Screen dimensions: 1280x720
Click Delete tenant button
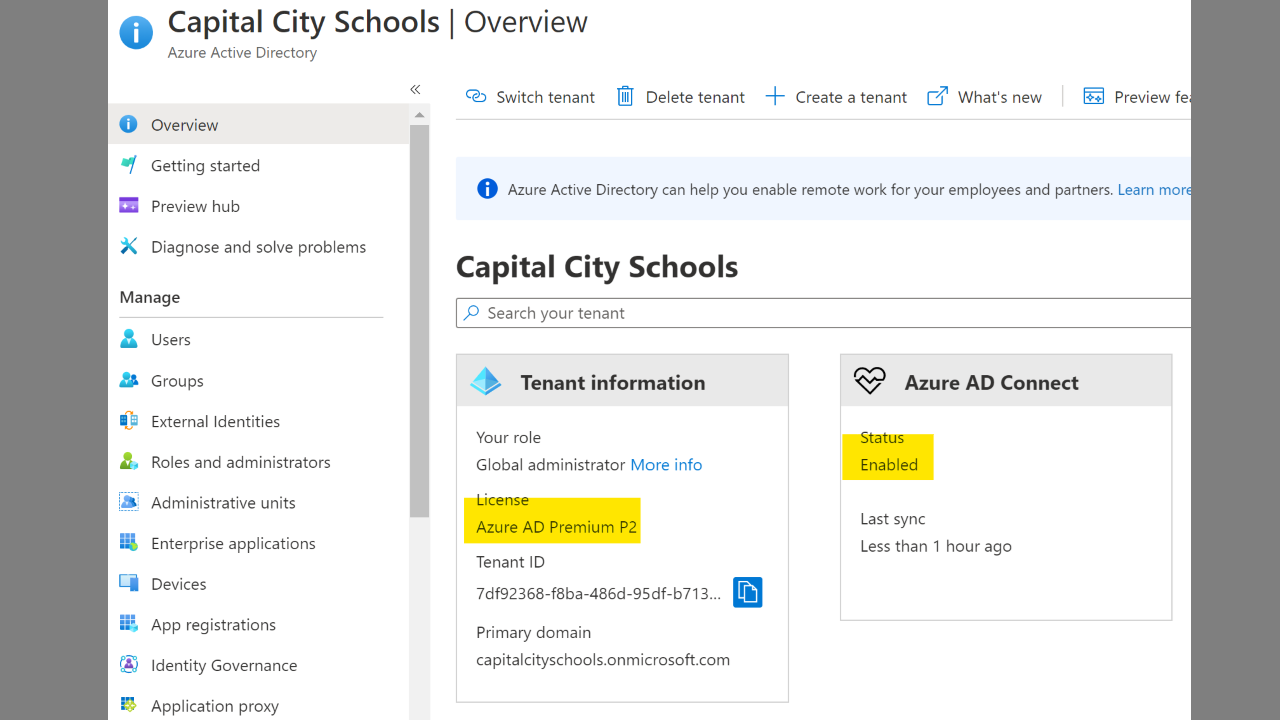tap(681, 96)
